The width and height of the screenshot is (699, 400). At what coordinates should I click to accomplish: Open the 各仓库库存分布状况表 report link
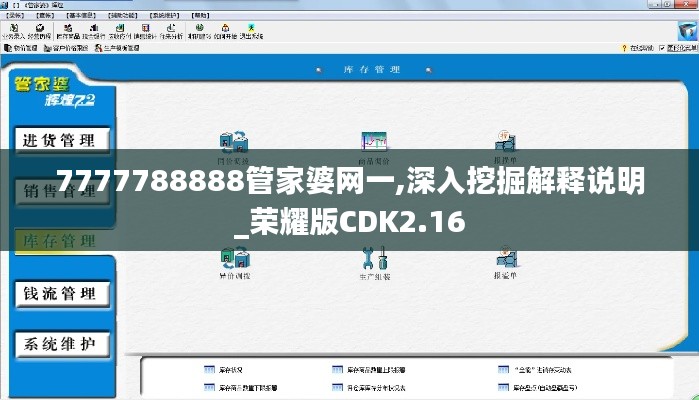click(x=369, y=388)
